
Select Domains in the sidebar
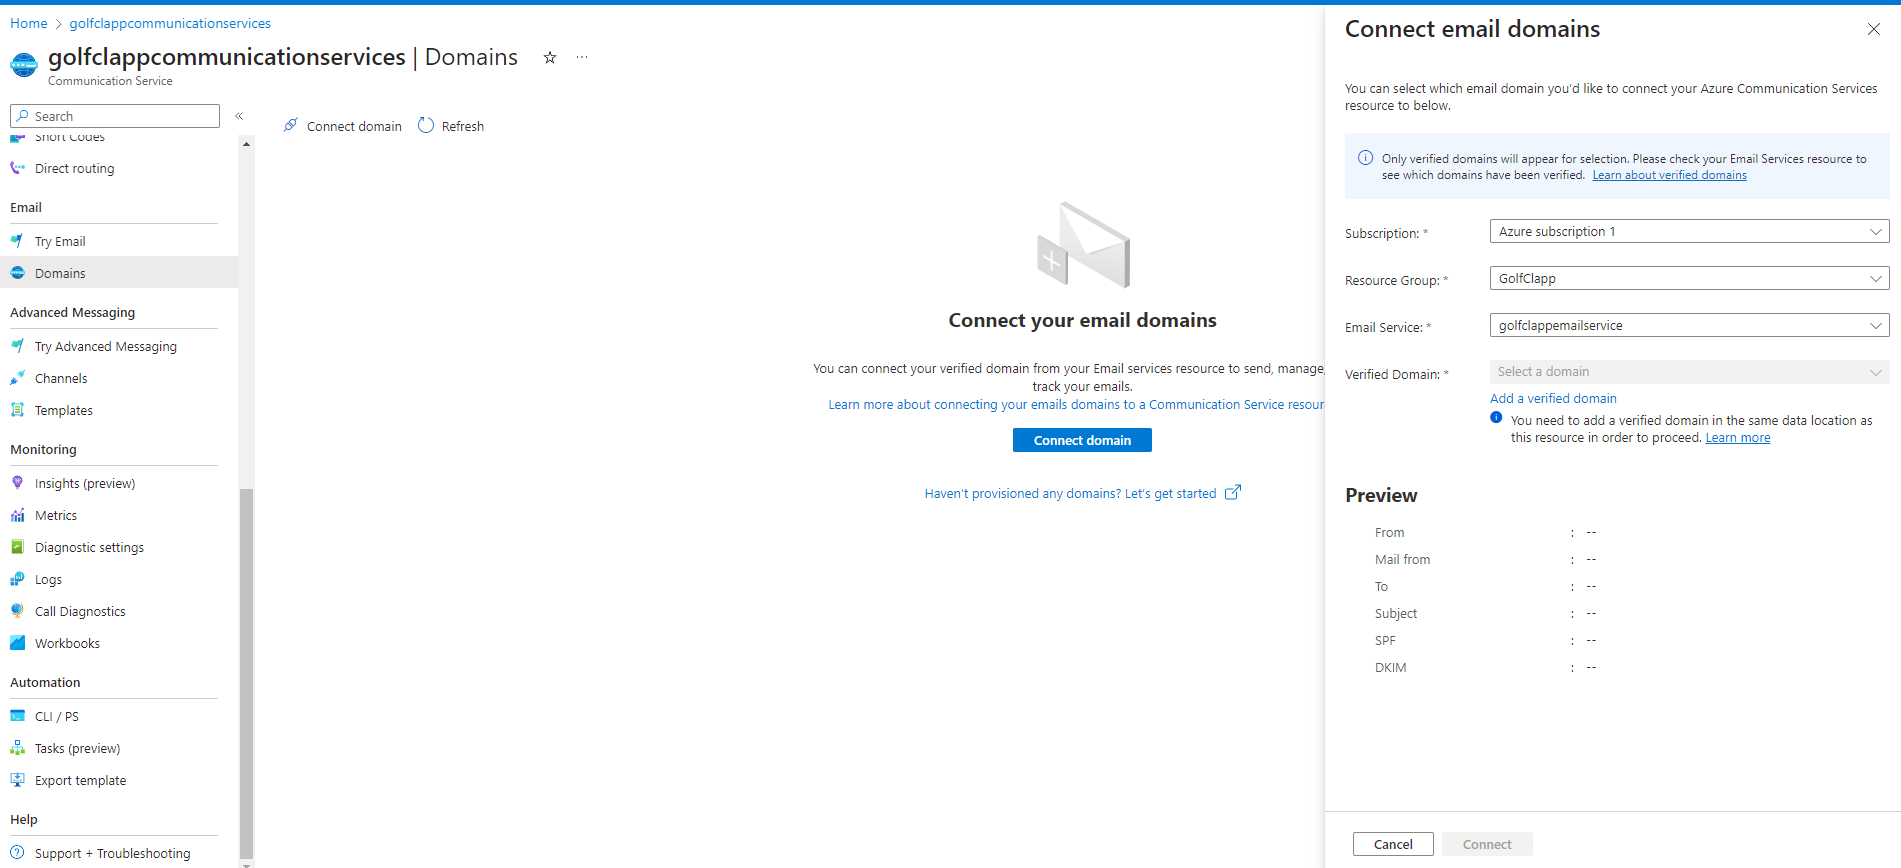[x=119, y=273]
